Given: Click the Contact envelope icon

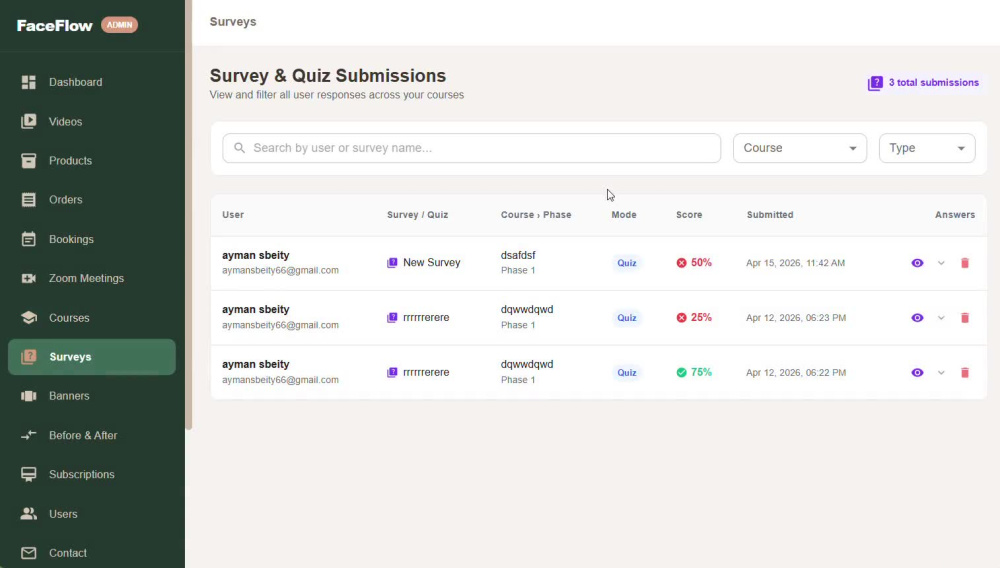Looking at the screenshot, I should [29, 553].
